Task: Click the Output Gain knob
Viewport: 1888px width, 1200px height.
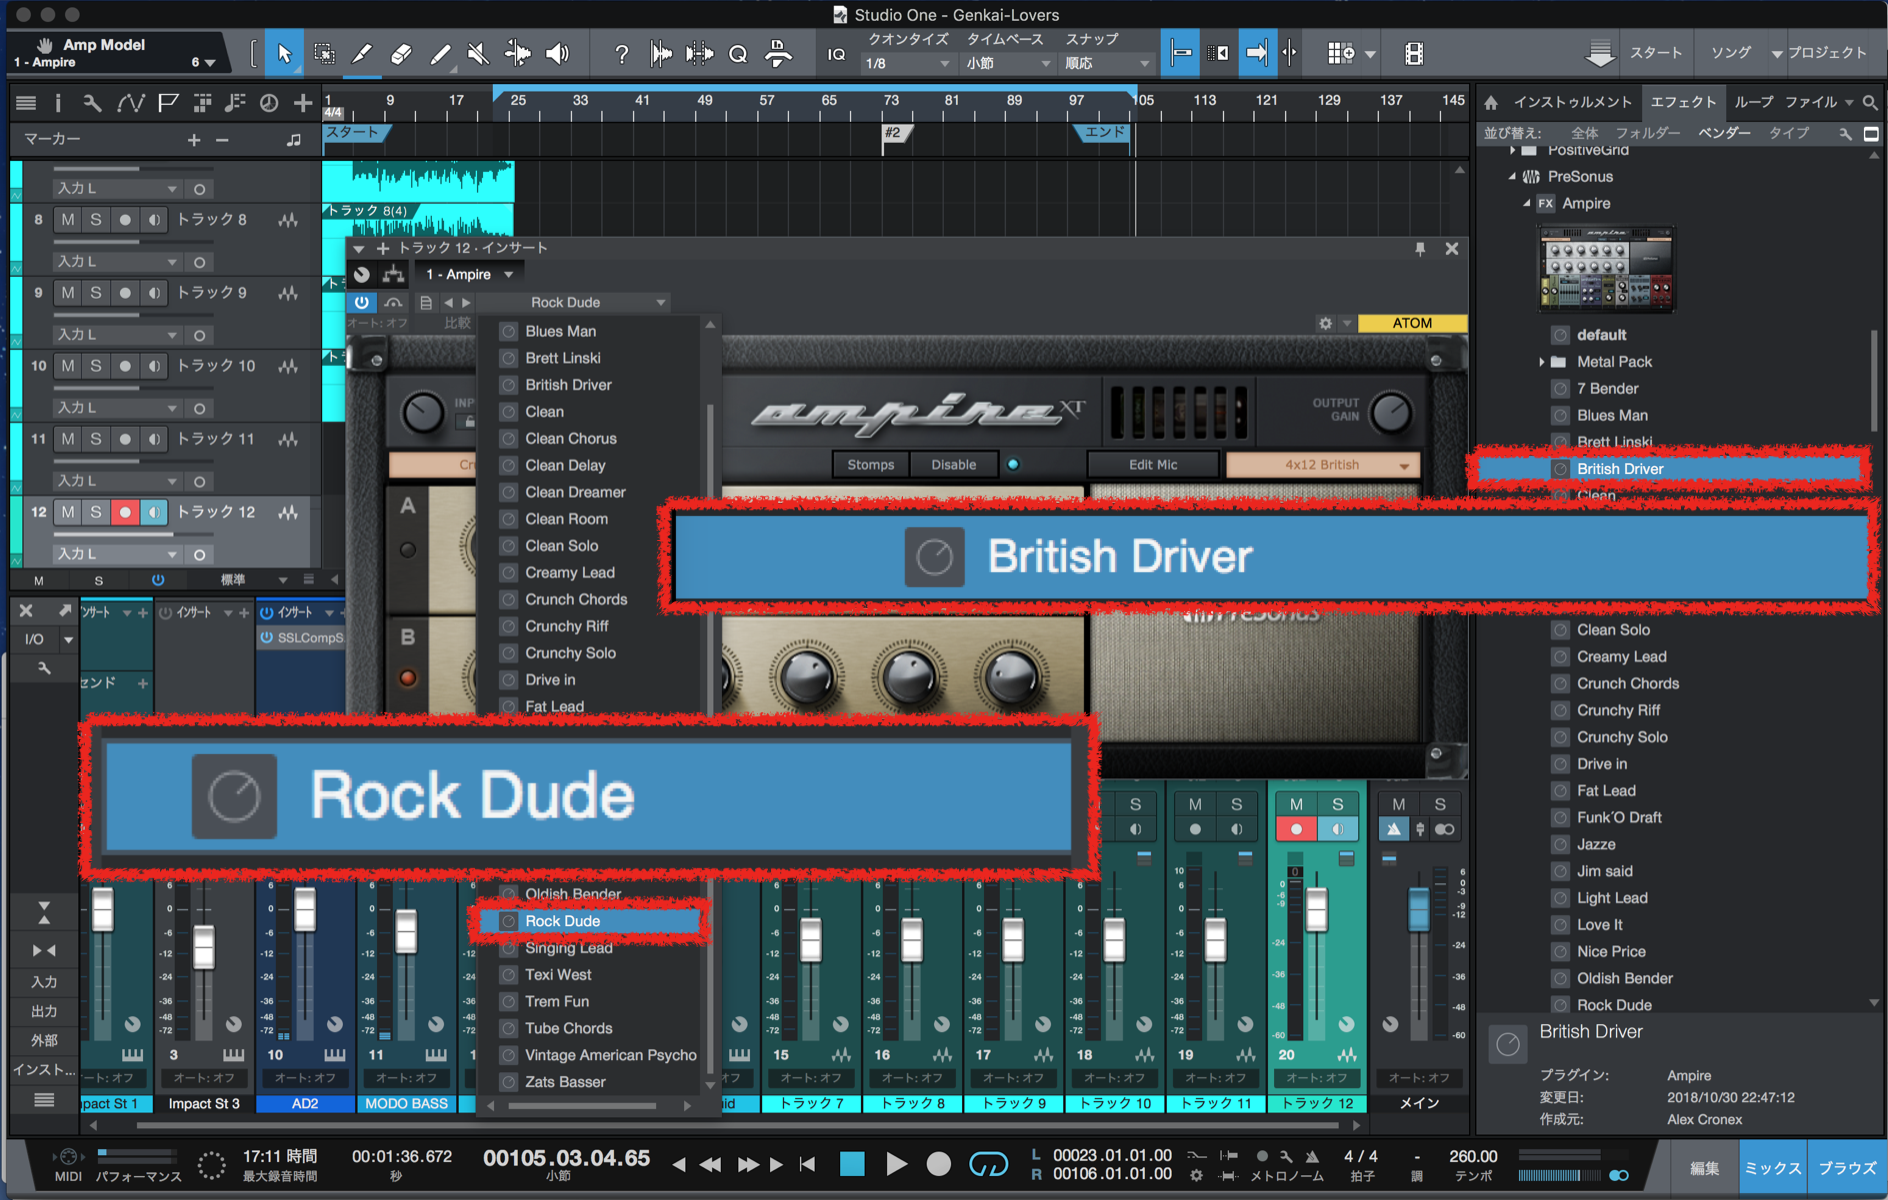Action: [1391, 411]
